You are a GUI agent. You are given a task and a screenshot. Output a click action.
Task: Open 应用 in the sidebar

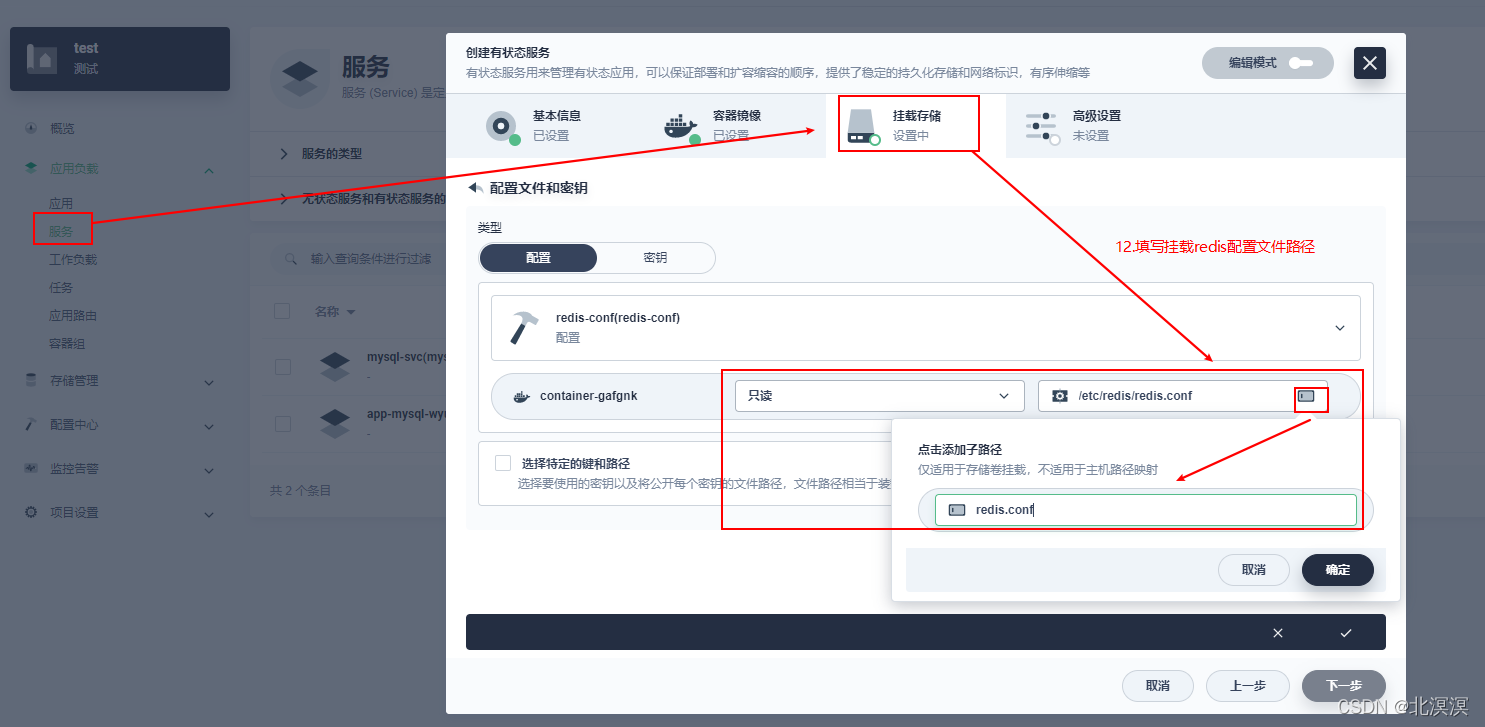[x=61, y=203]
